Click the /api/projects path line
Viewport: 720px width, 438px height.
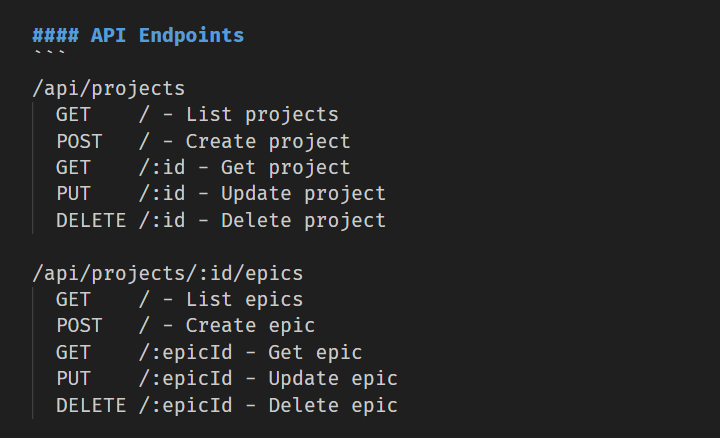click(109, 89)
